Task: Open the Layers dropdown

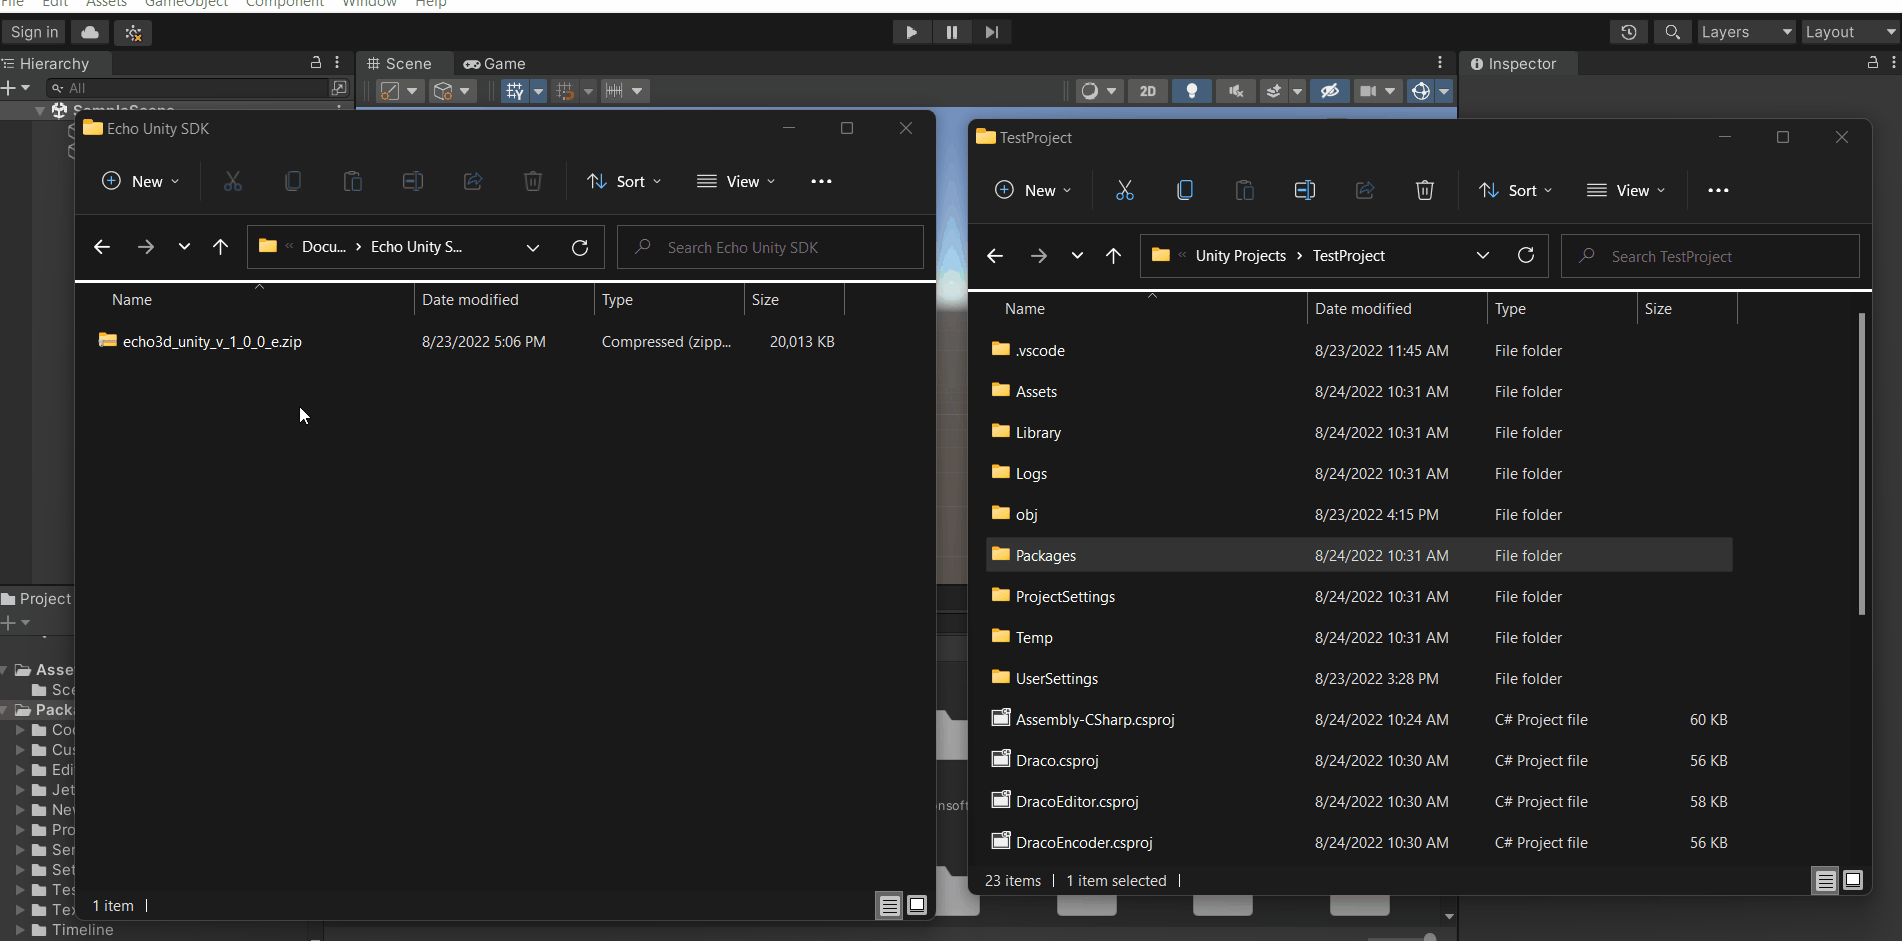Action: (x=1746, y=32)
